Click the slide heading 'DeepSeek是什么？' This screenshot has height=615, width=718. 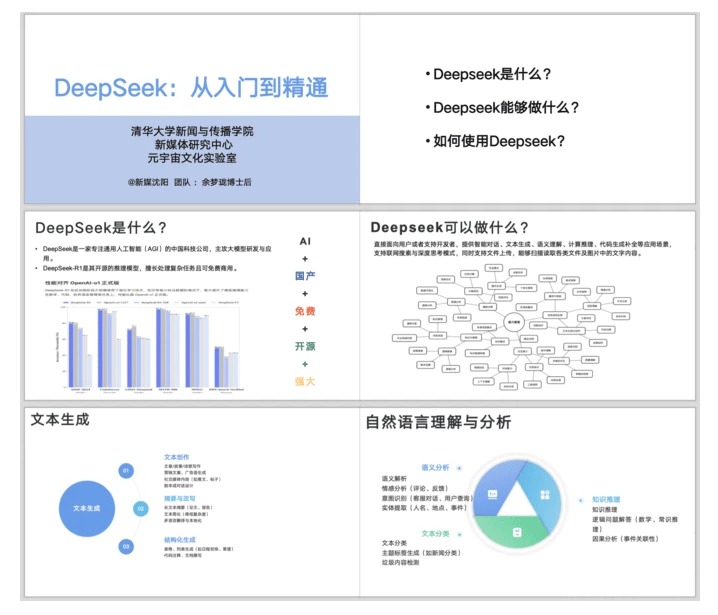click(x=101, y=228)
